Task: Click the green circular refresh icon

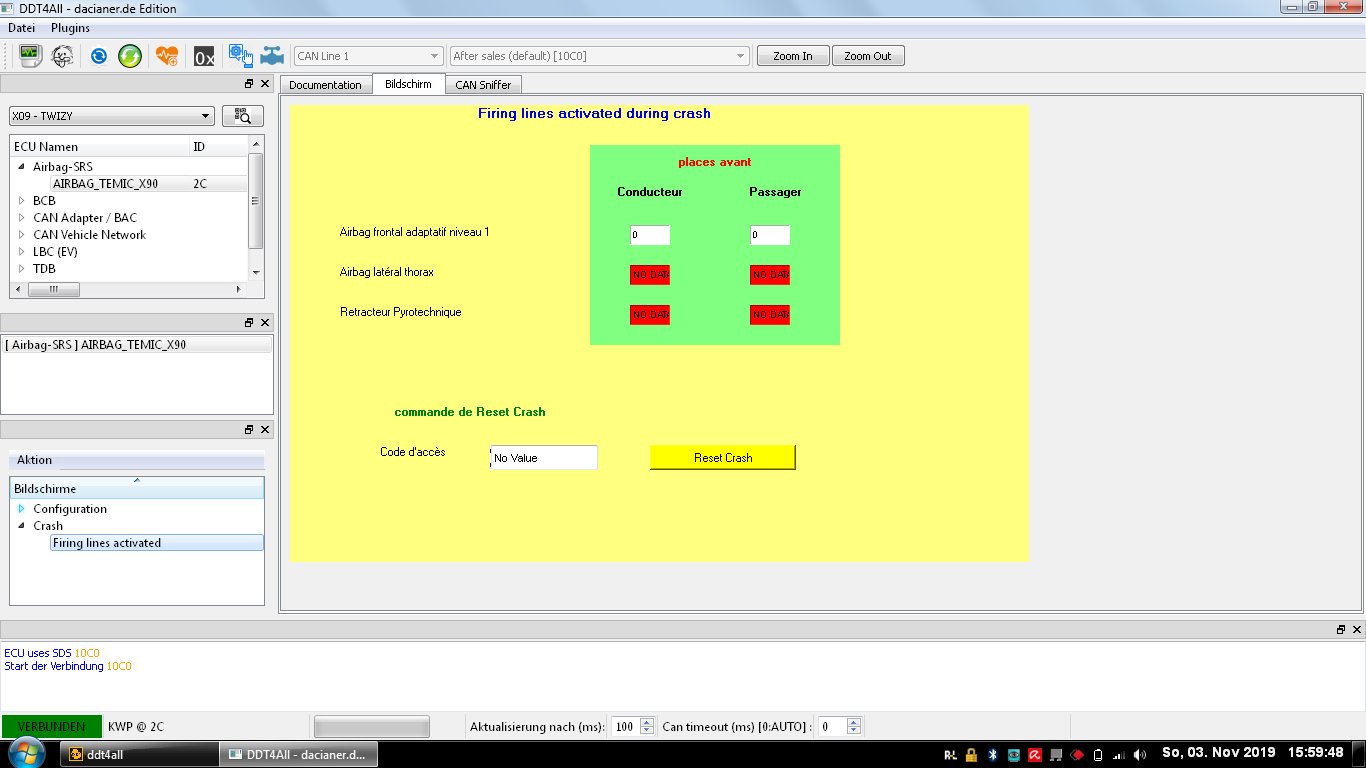Action: 129,56
